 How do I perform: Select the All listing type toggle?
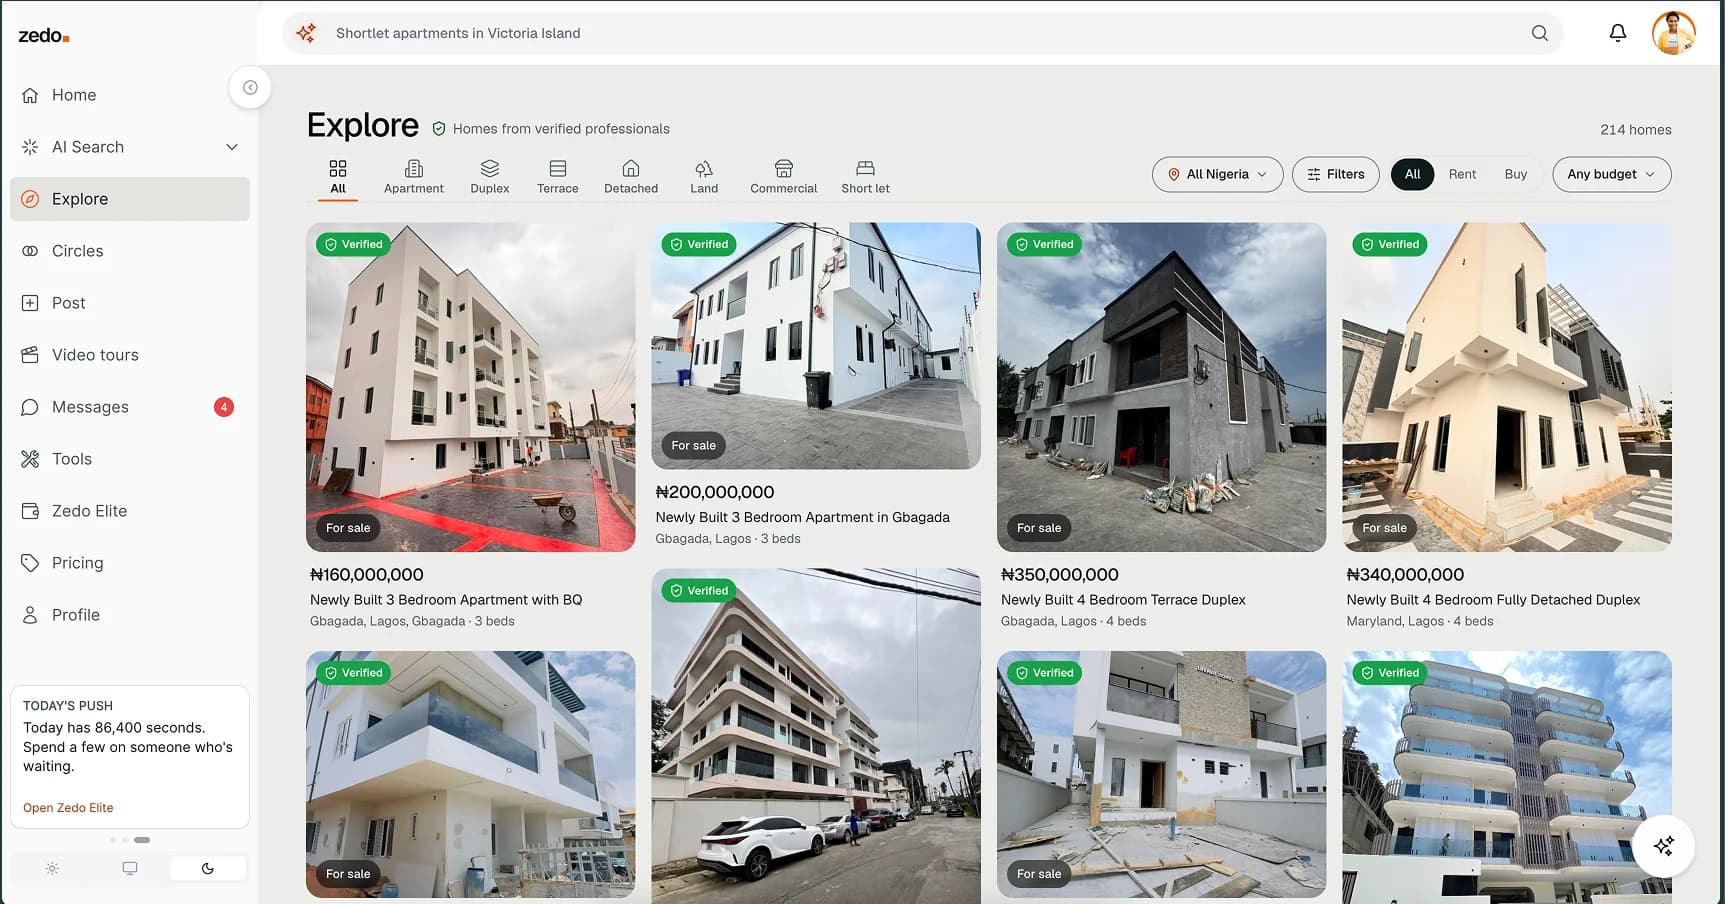tap(1412, 174)
